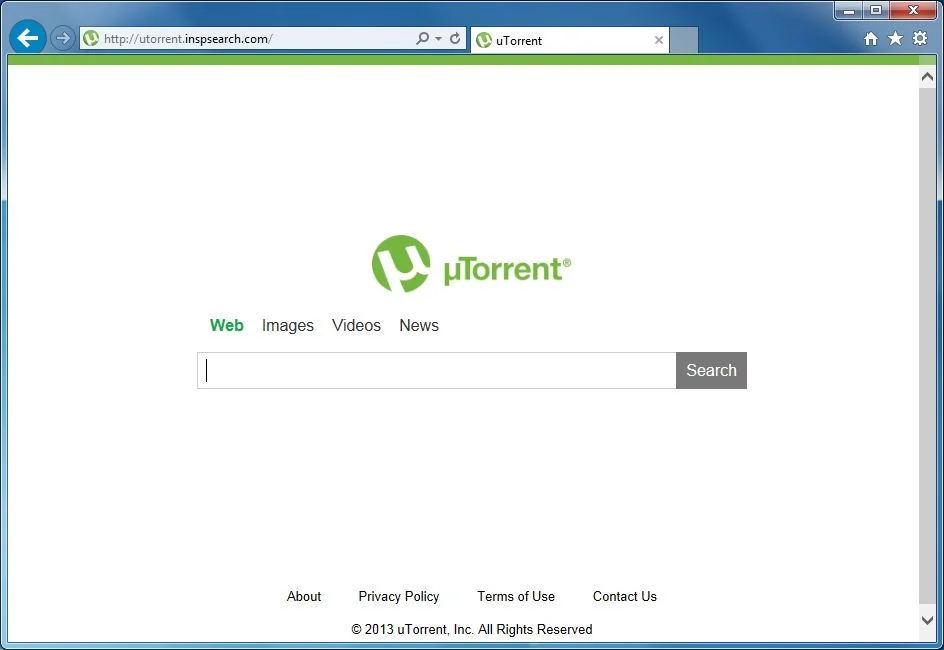Open the browser Home icon
The width and height of the screenshot is (944, 650).
click(x=871, y=39)
